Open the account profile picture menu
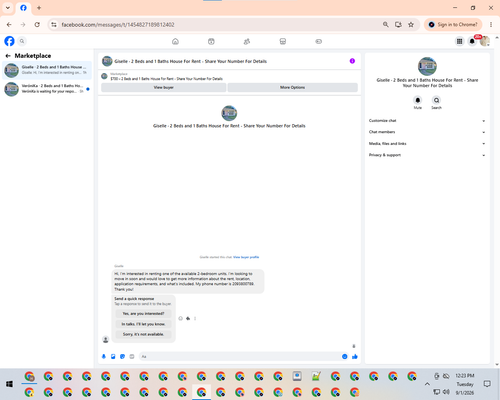The width and height of the screenshot is (500, 400). (x=485, y=41)
